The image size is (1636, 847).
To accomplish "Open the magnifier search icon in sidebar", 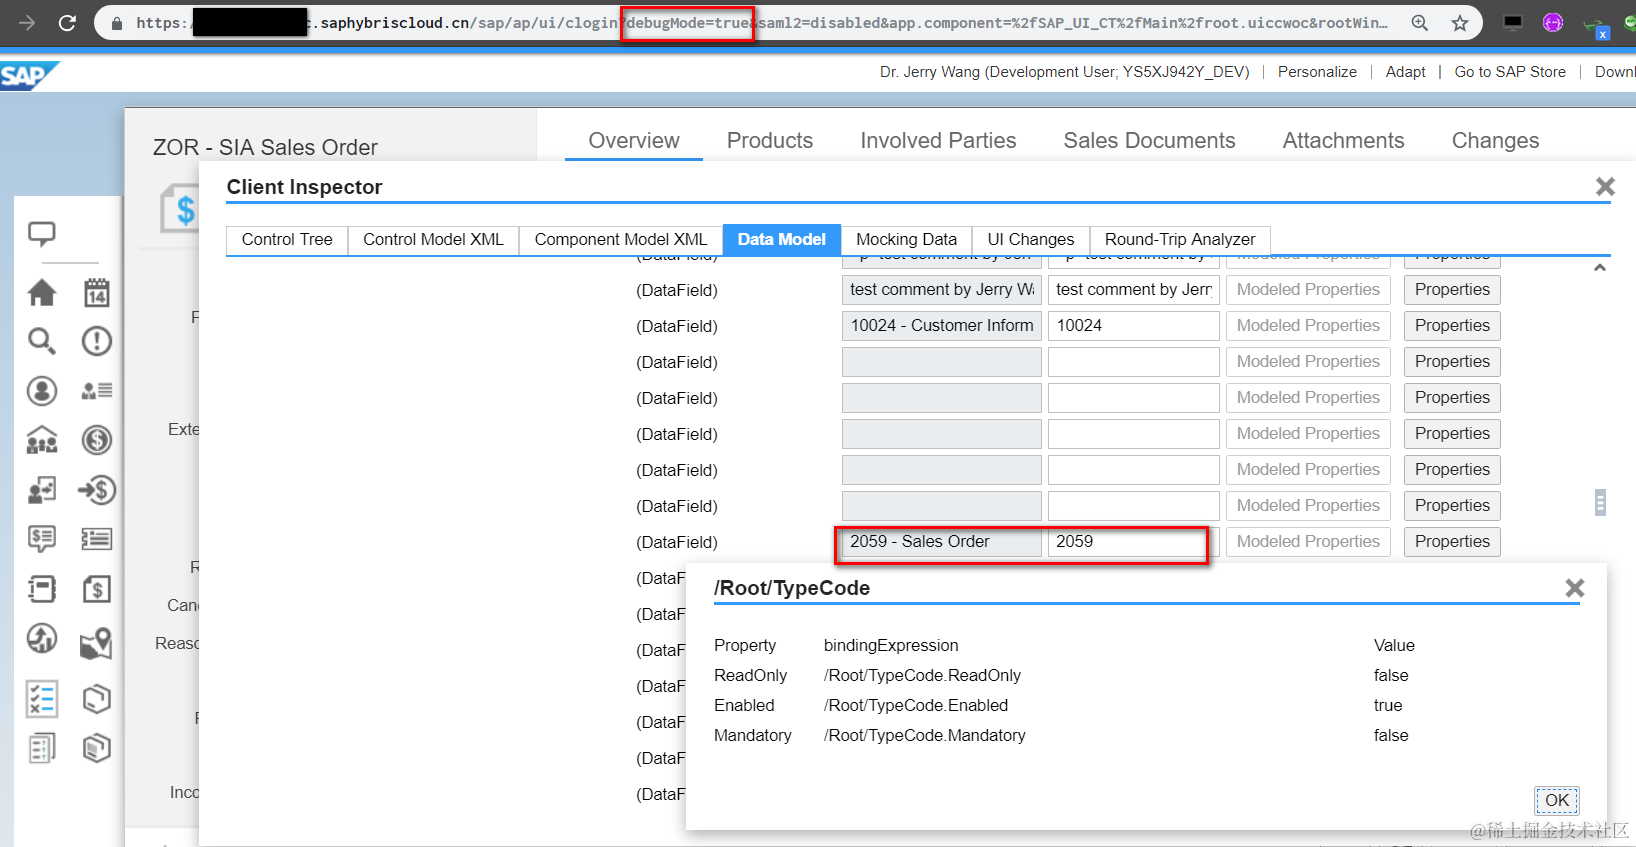I will tap(42, 342).
